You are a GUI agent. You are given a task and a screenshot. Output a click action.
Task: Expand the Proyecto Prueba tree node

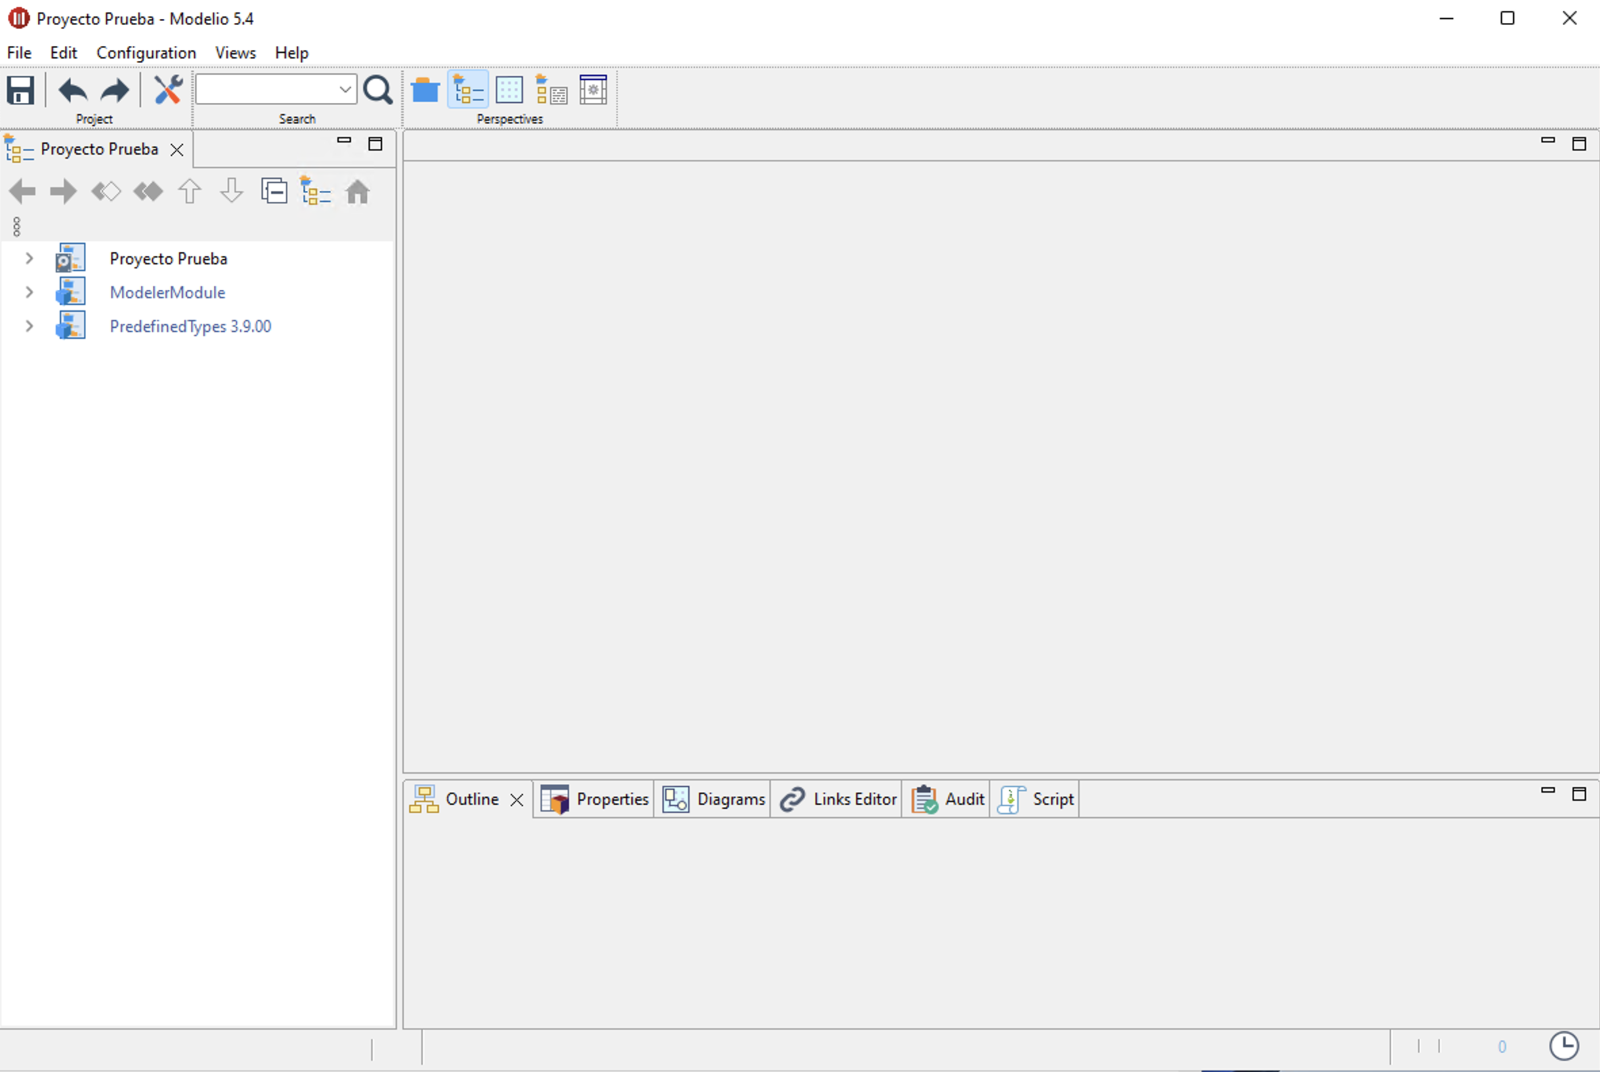pos(29,259)
